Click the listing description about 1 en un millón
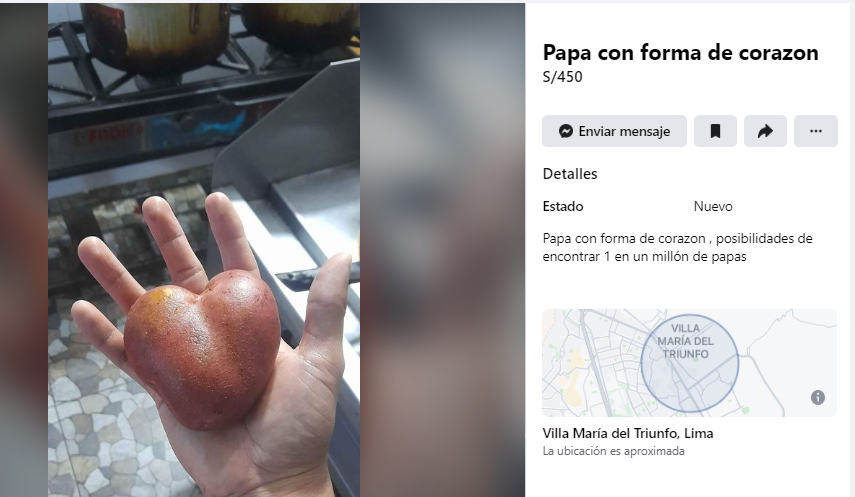The height and width of the screenshot is (497, 855). click(x=677, y=247)
